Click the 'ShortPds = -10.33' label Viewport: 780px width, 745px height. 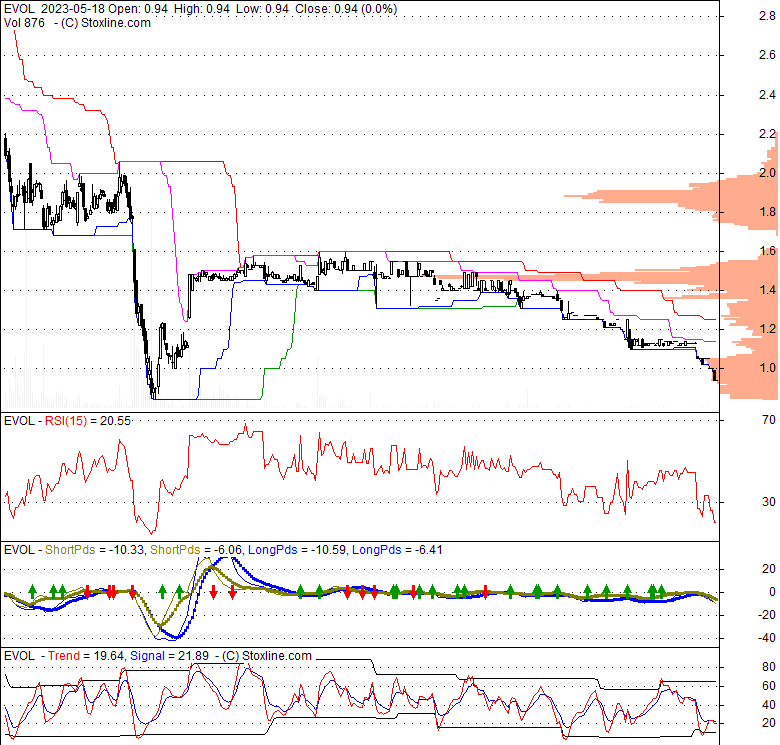click(95, 550)
